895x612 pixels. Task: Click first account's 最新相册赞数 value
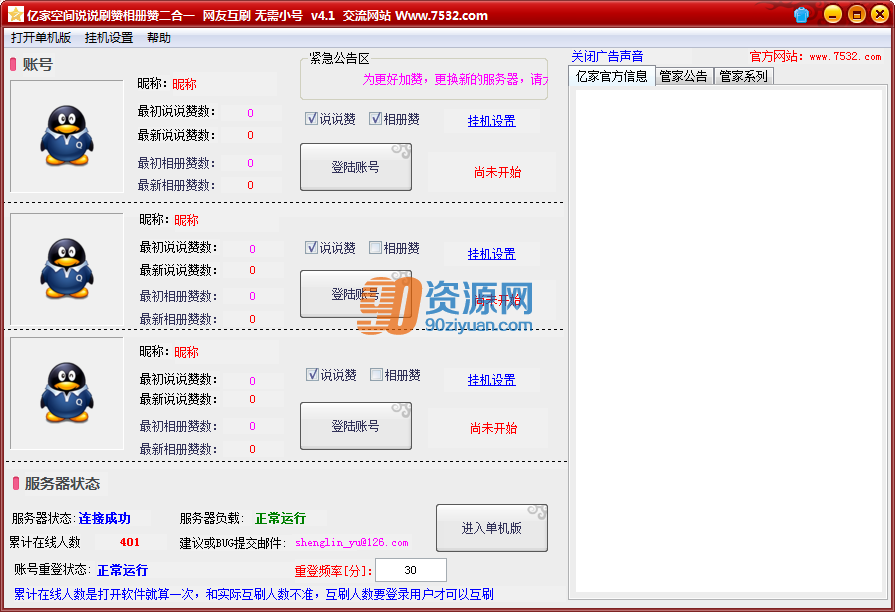(x=251, y=186)
